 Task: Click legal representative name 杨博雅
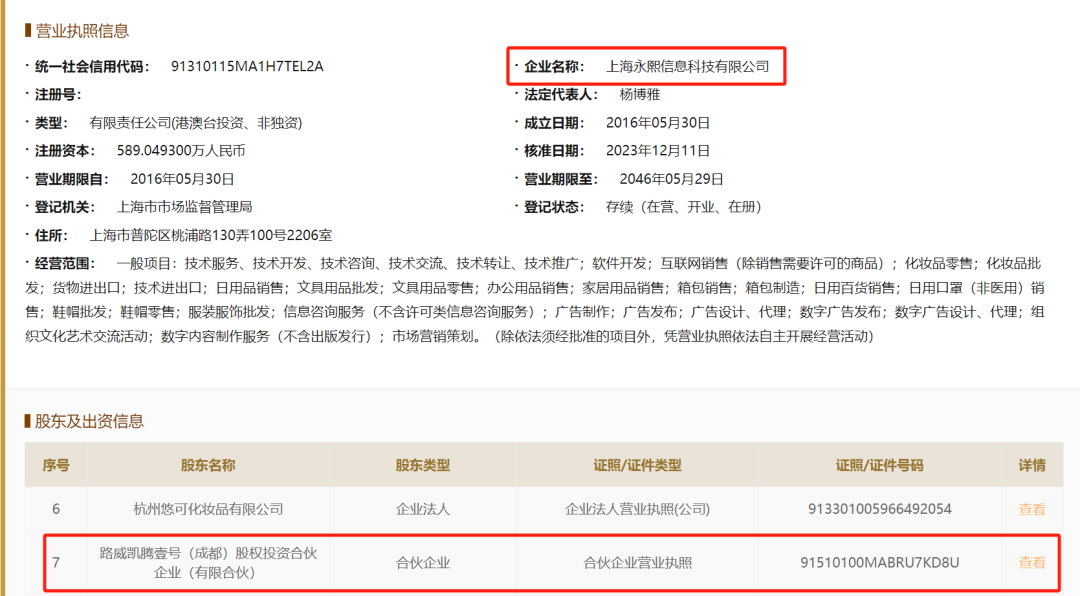tap(640, 94)
